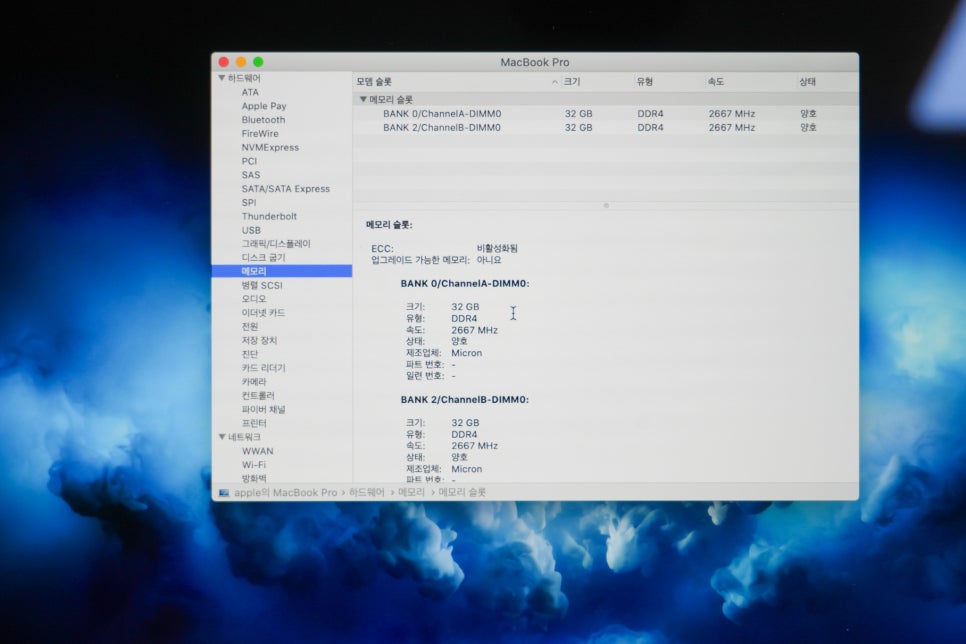Minimize the MacBook Pro window
This screenshot has height=644, width=966.
[x=241, y=62]
